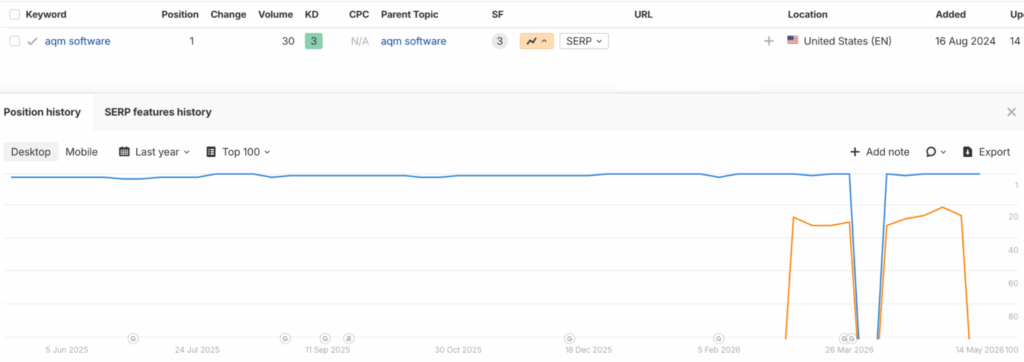Screen dimensions: 1024x362
Task: Click the file icon in Export
Action: point(968,152)
